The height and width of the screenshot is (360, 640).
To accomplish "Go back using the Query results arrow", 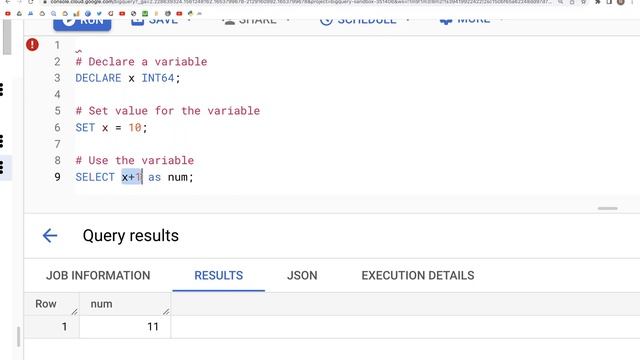I will coord(50,236).
